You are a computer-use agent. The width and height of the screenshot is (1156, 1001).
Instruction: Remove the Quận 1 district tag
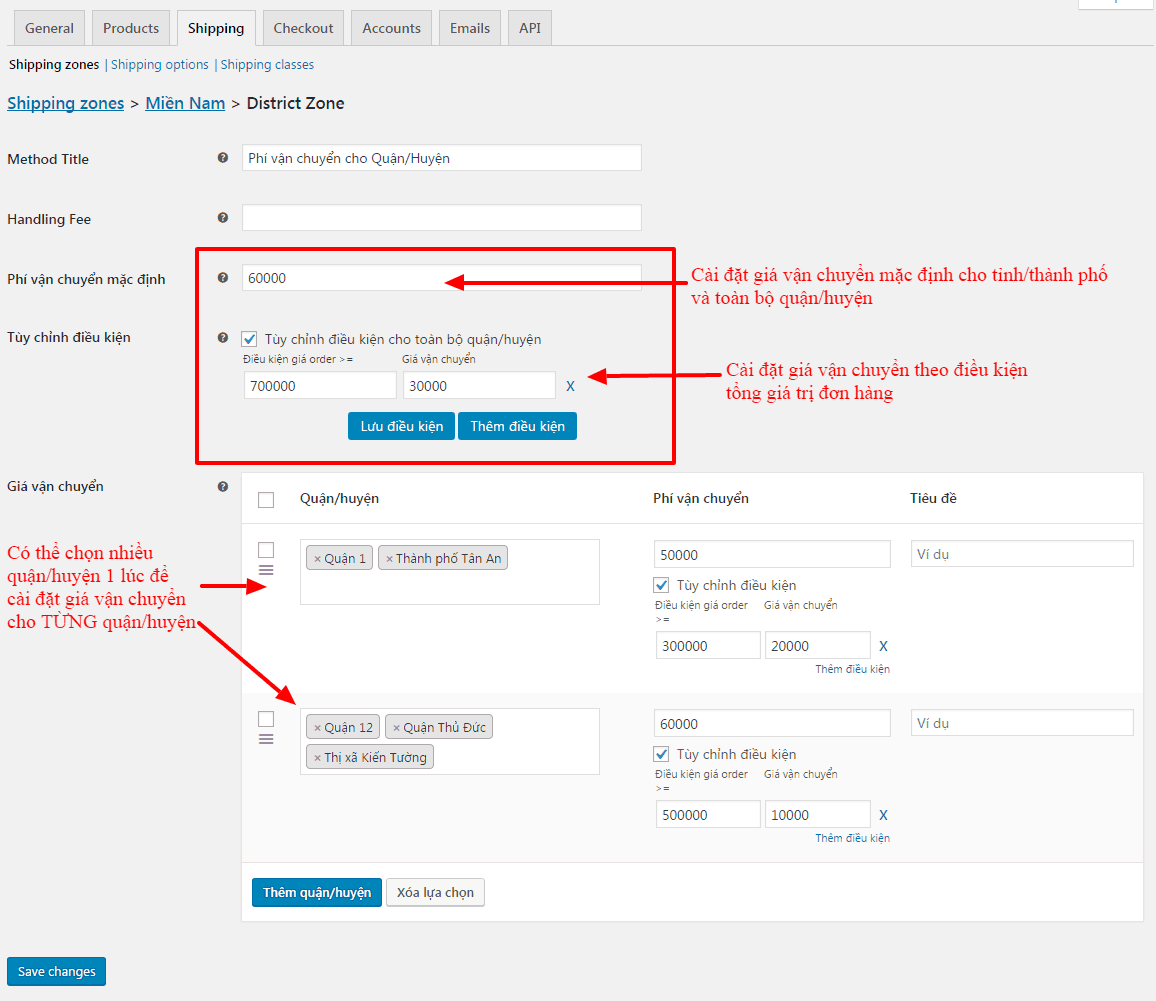point(318,558)
